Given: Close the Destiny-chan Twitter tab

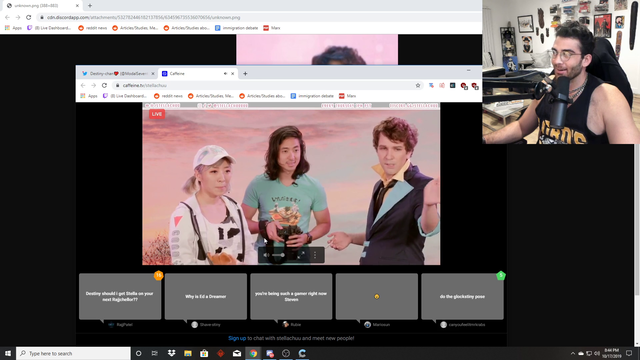Looking at the screenshot, I should tap(153, 74).
